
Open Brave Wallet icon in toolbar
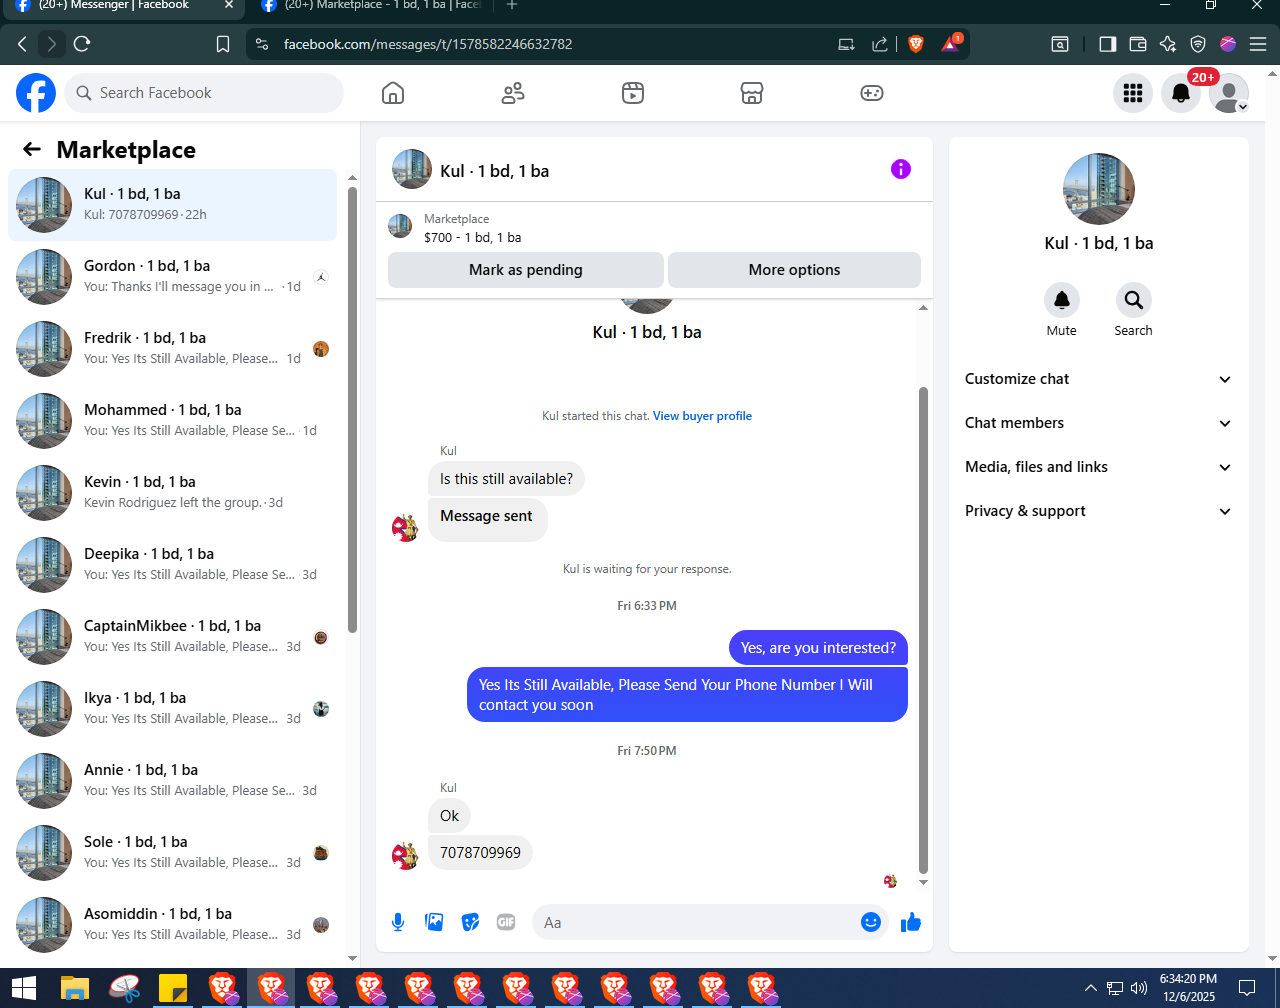tap(1137, 44)
